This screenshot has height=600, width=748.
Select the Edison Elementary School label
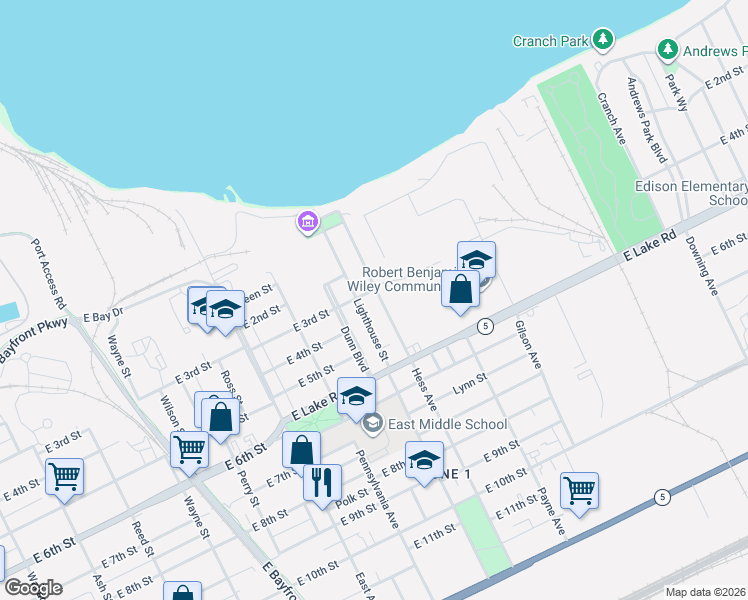pos(691,193)
